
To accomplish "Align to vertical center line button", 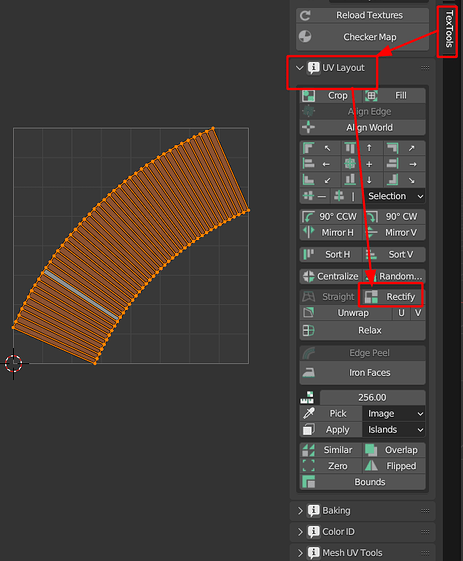I will coord(346,196).
